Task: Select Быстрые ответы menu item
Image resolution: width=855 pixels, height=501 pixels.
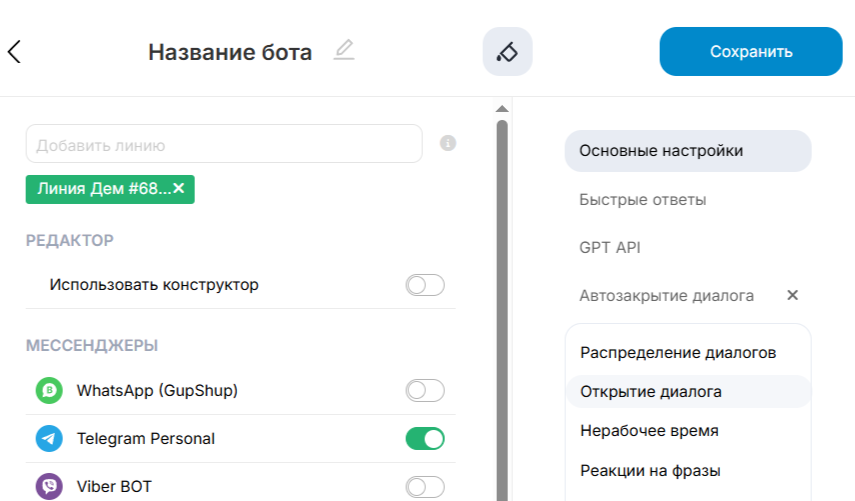Action: pyautogui.click(x=642, y=200)
